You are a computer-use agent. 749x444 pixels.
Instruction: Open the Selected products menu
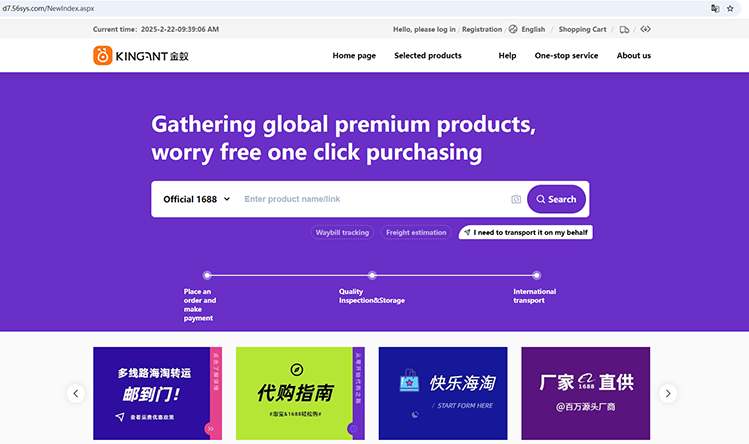click(x=428, y=55)
